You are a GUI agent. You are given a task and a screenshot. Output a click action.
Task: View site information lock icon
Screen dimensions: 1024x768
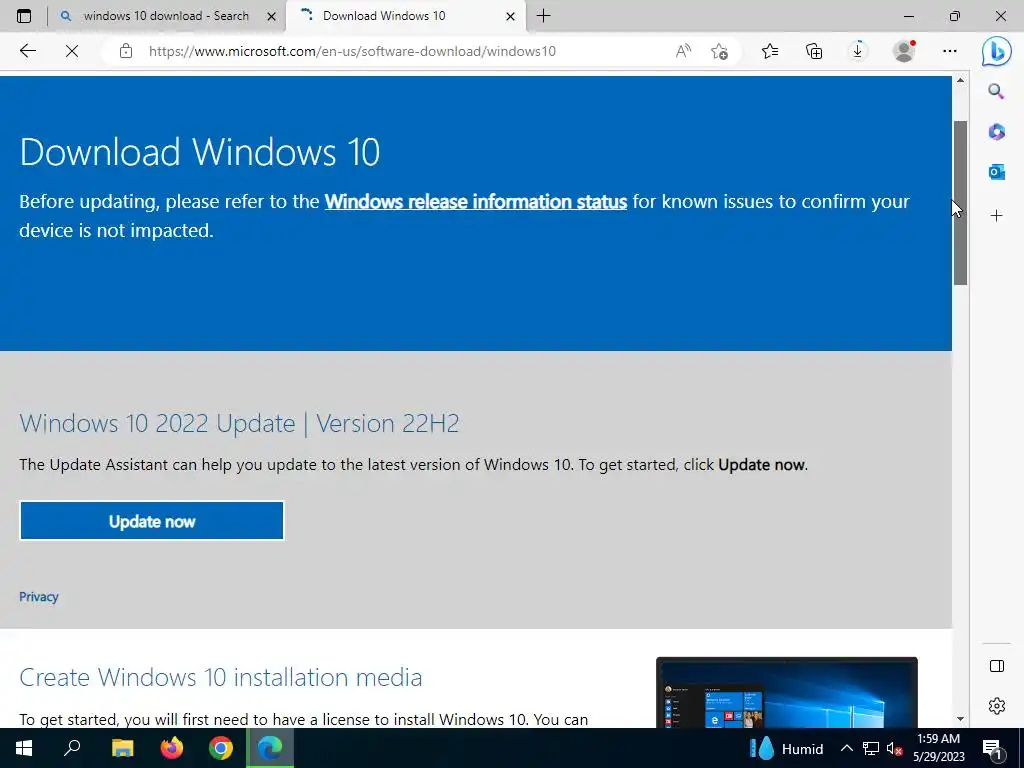(x=126, y=51)
